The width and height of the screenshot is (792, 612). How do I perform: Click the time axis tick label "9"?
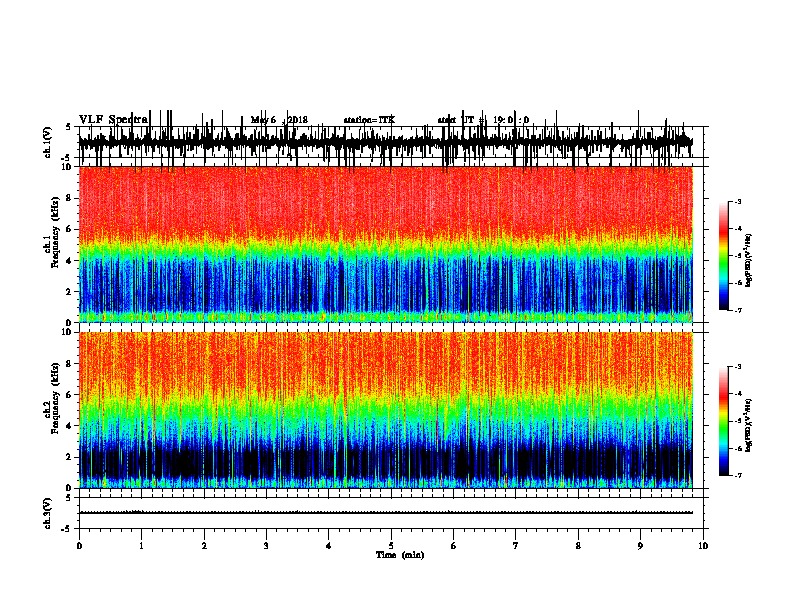coord(640,546)
